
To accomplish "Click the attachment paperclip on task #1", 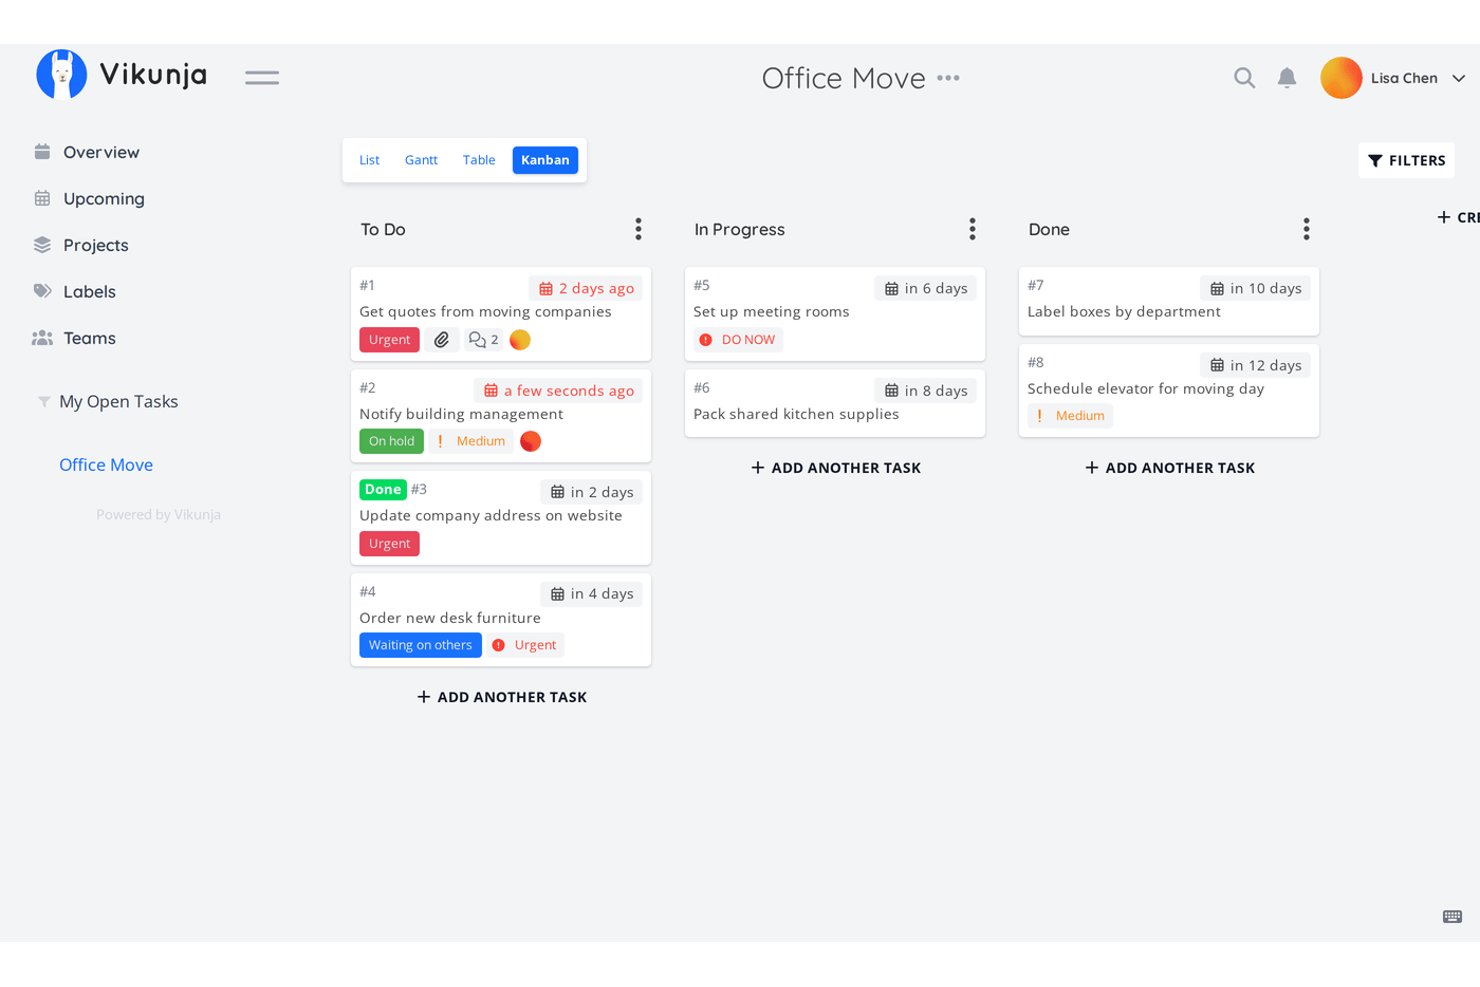I will (x=441, y=340).
